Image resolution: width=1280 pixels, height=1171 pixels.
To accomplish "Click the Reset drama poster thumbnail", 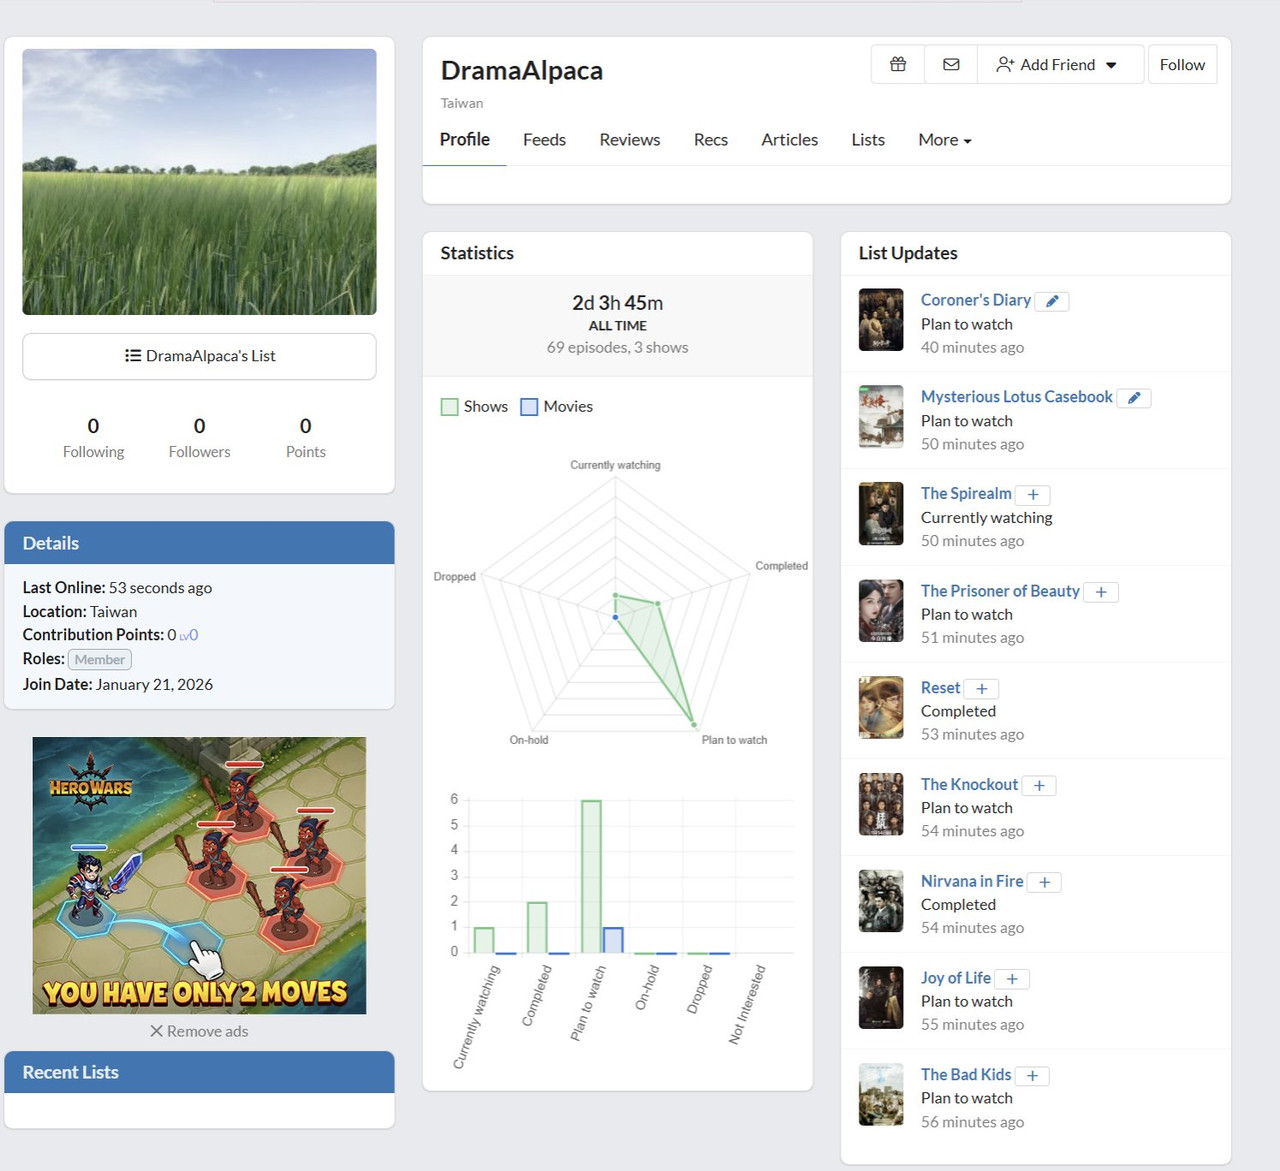I will 881,708.
